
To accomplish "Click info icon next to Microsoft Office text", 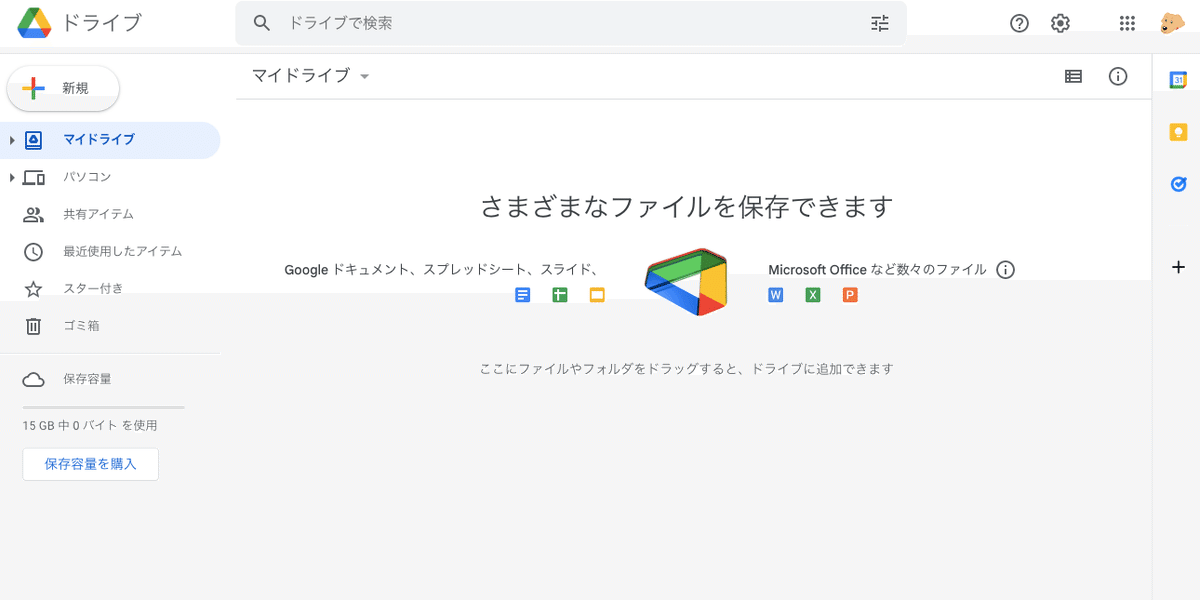I will pos(1006,270).
